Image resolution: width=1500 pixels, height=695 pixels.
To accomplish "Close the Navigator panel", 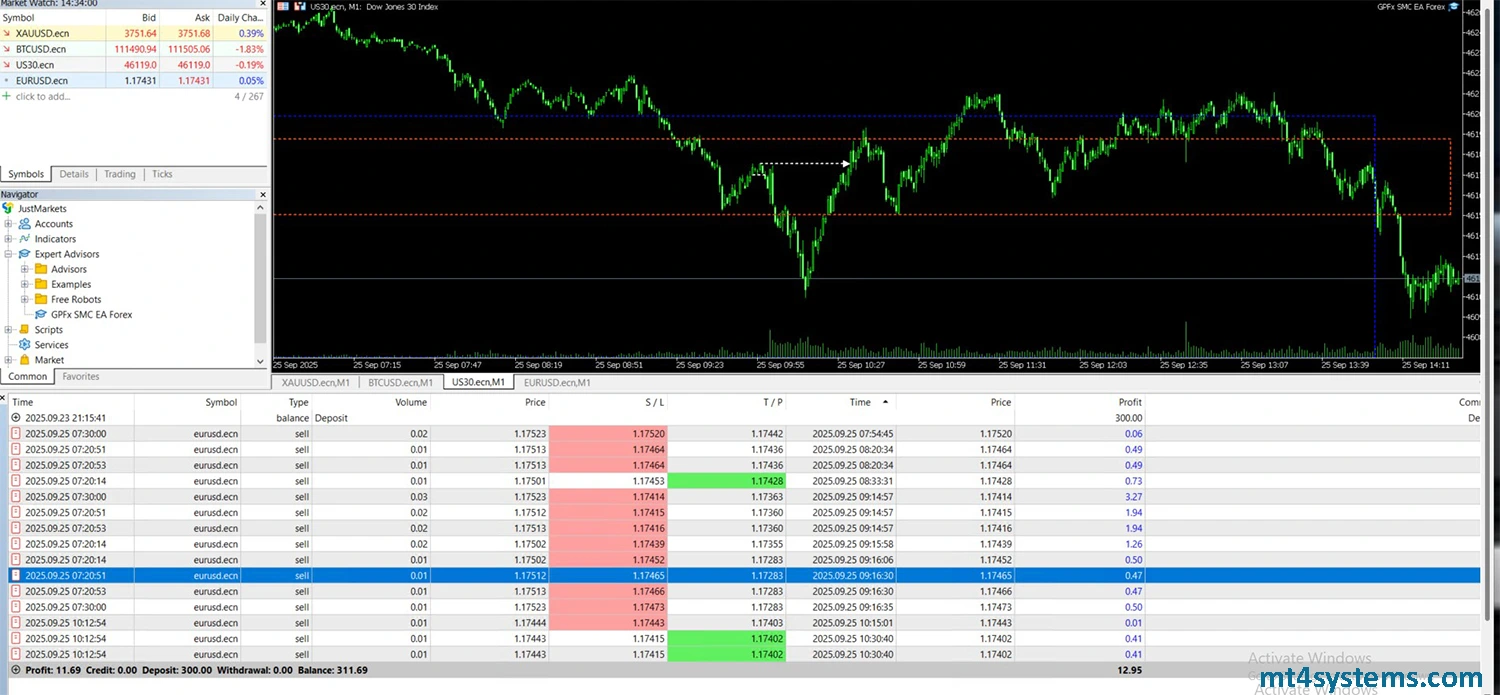I will [263, 194].
